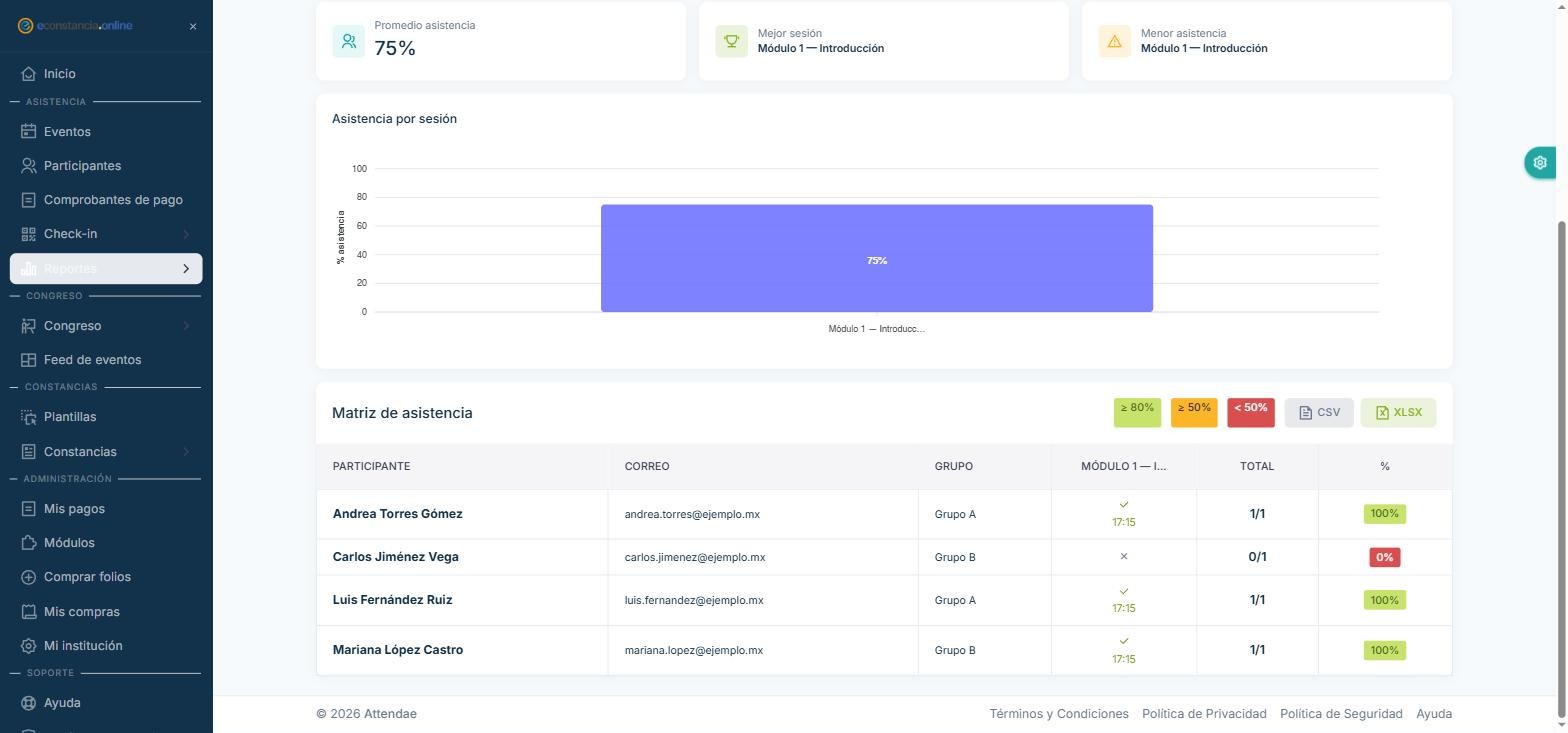Click the 75% bar in attendance chart

tap(877, 258)
